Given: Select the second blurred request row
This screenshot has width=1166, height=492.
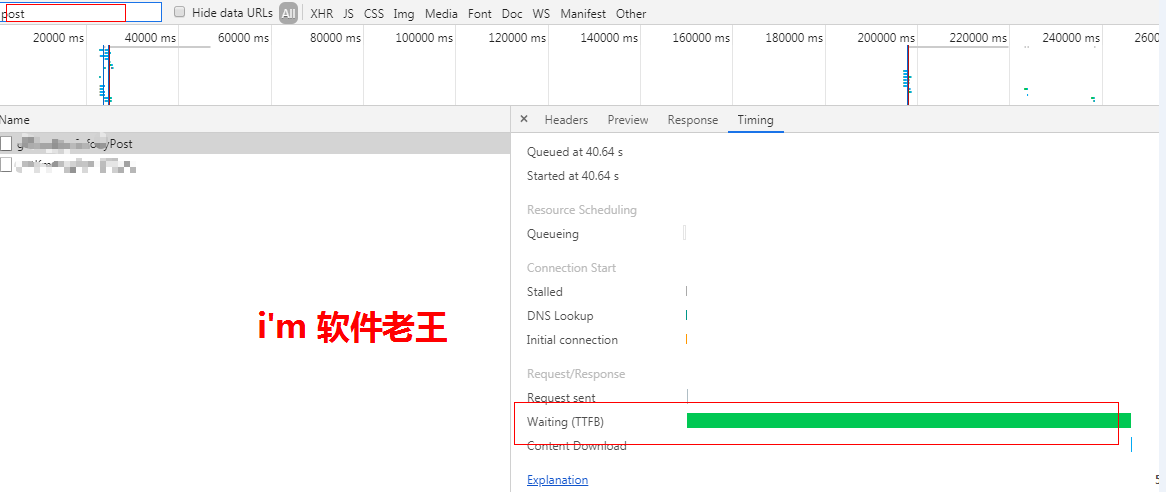Looking at the screenshot, I should click(x=255, y=165).
